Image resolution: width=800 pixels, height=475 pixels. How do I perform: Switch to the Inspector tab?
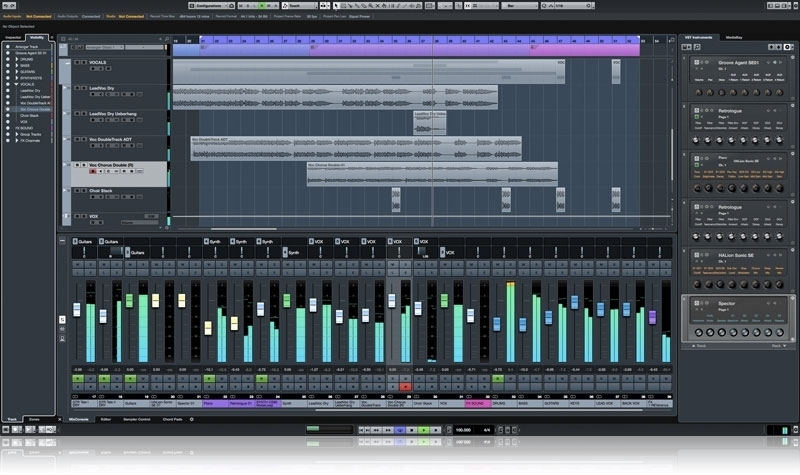pos(13,37)
